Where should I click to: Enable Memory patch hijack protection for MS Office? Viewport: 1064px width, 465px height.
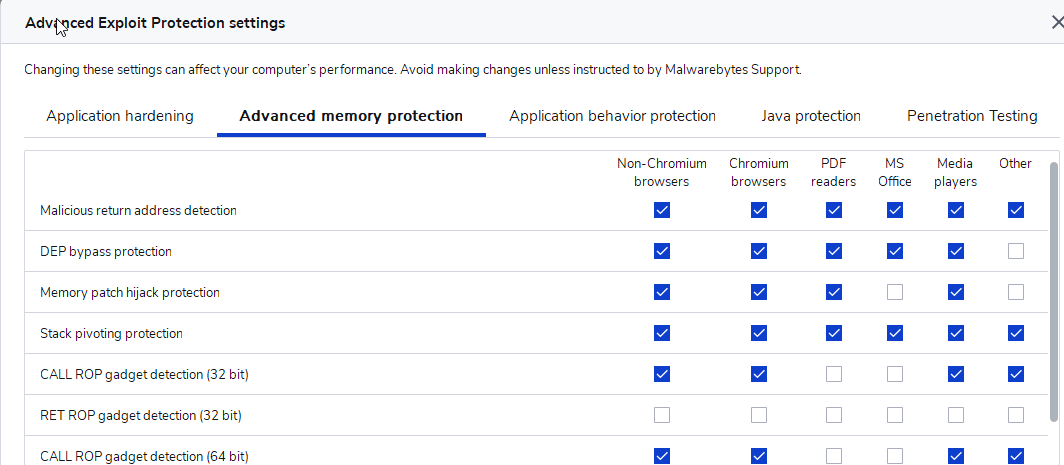pyautogui.click(x=895, y=292)
